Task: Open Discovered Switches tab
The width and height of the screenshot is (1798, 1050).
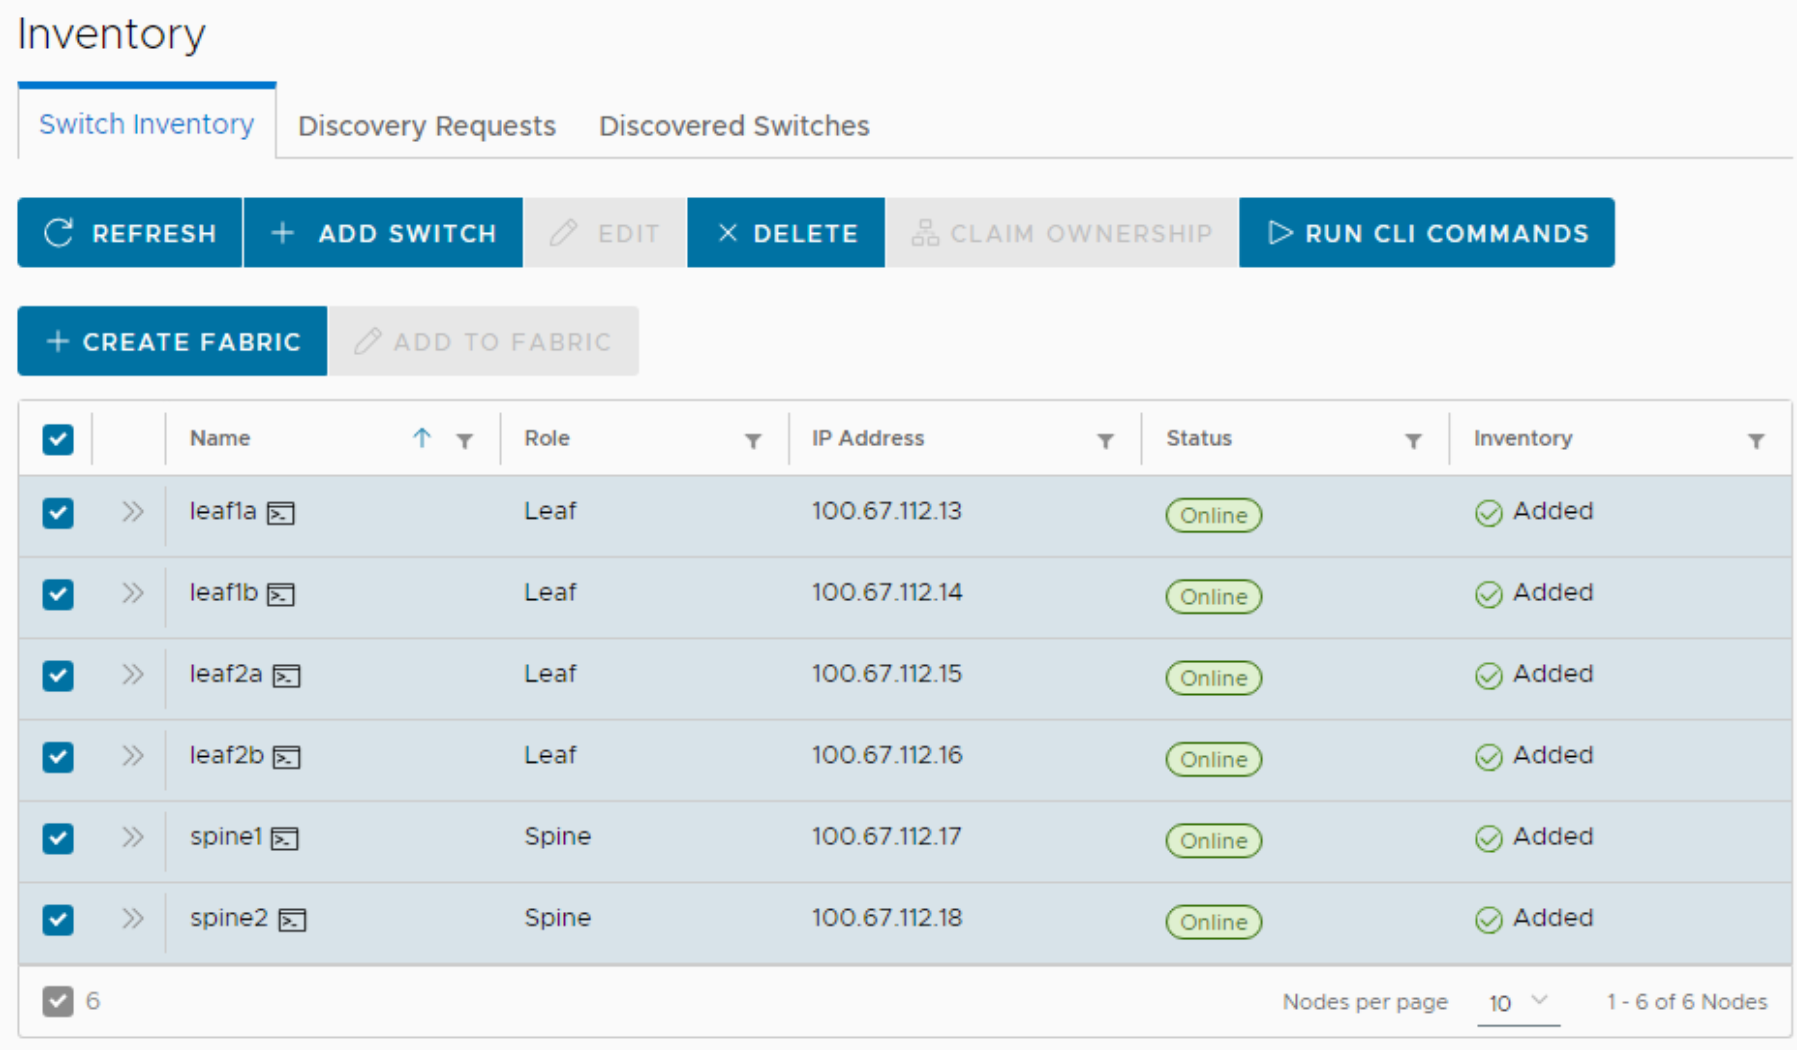Action: coord(734,126)
